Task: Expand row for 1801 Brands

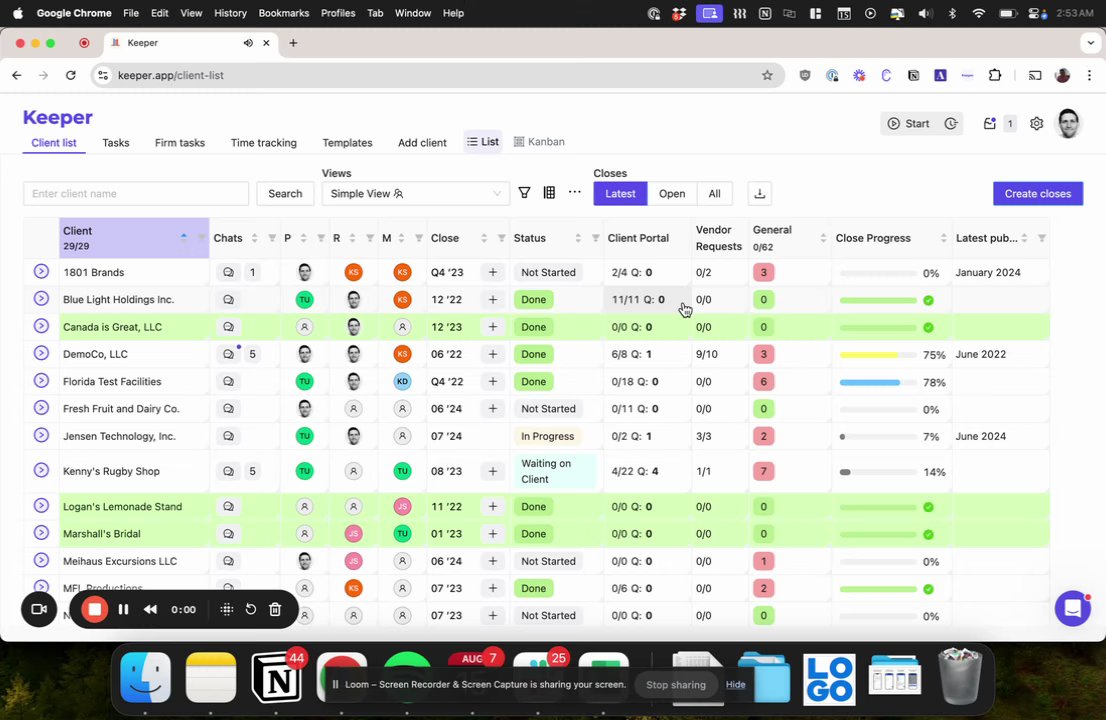Action: (41, 271)
